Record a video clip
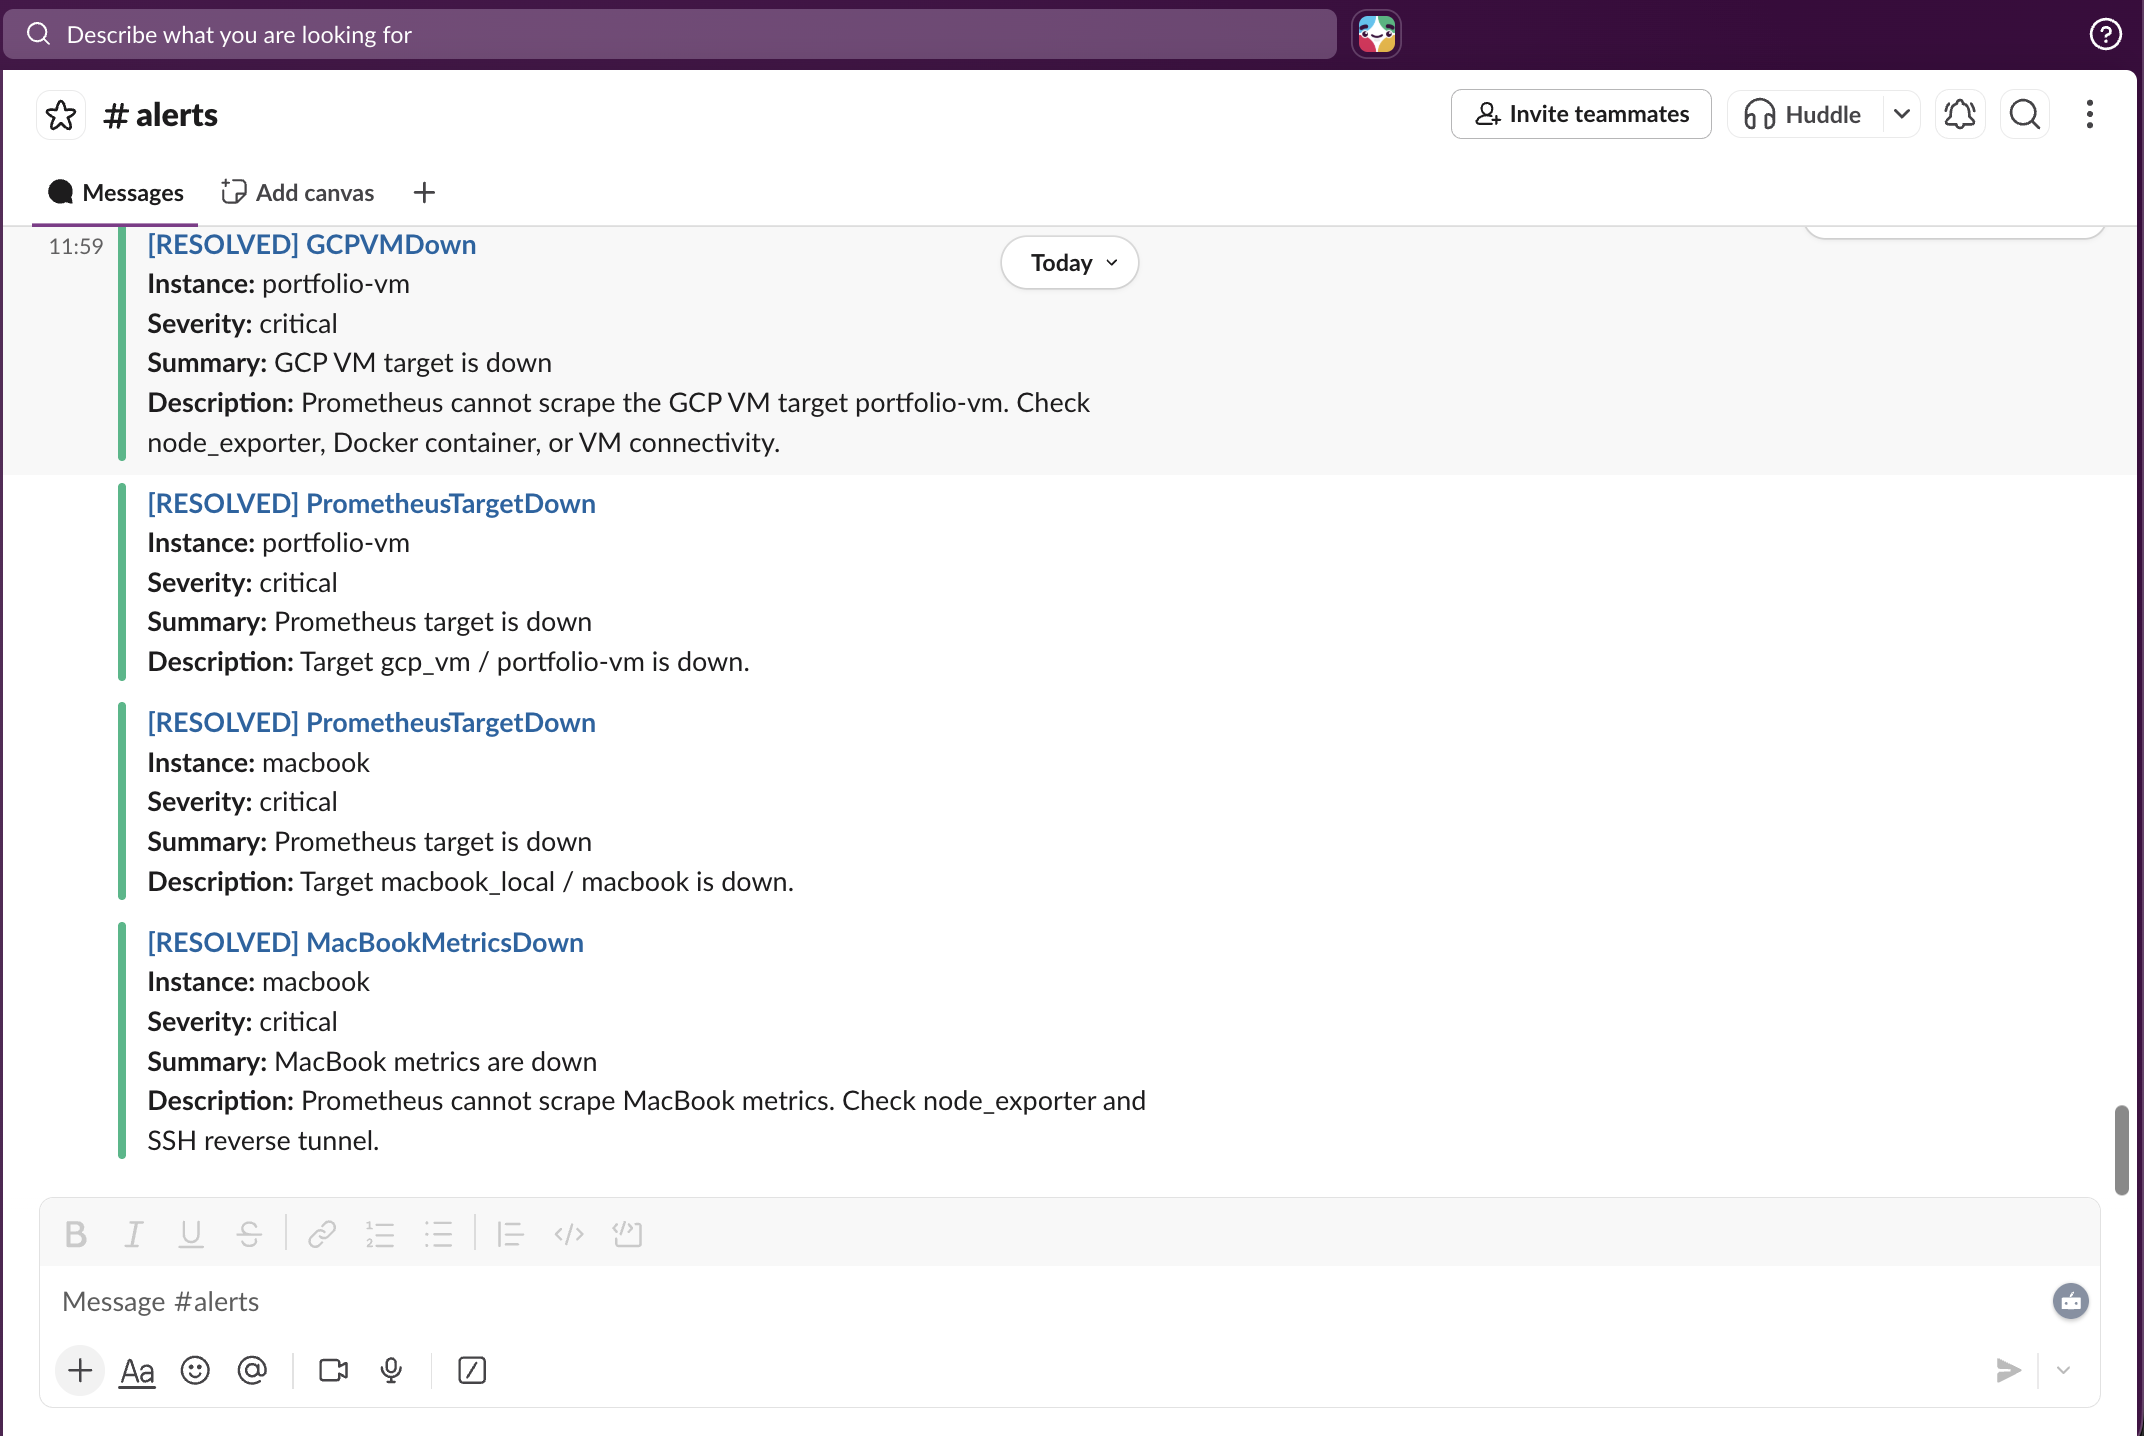The width and height of the screenshot is (2144, 1436). (333, 1370)
